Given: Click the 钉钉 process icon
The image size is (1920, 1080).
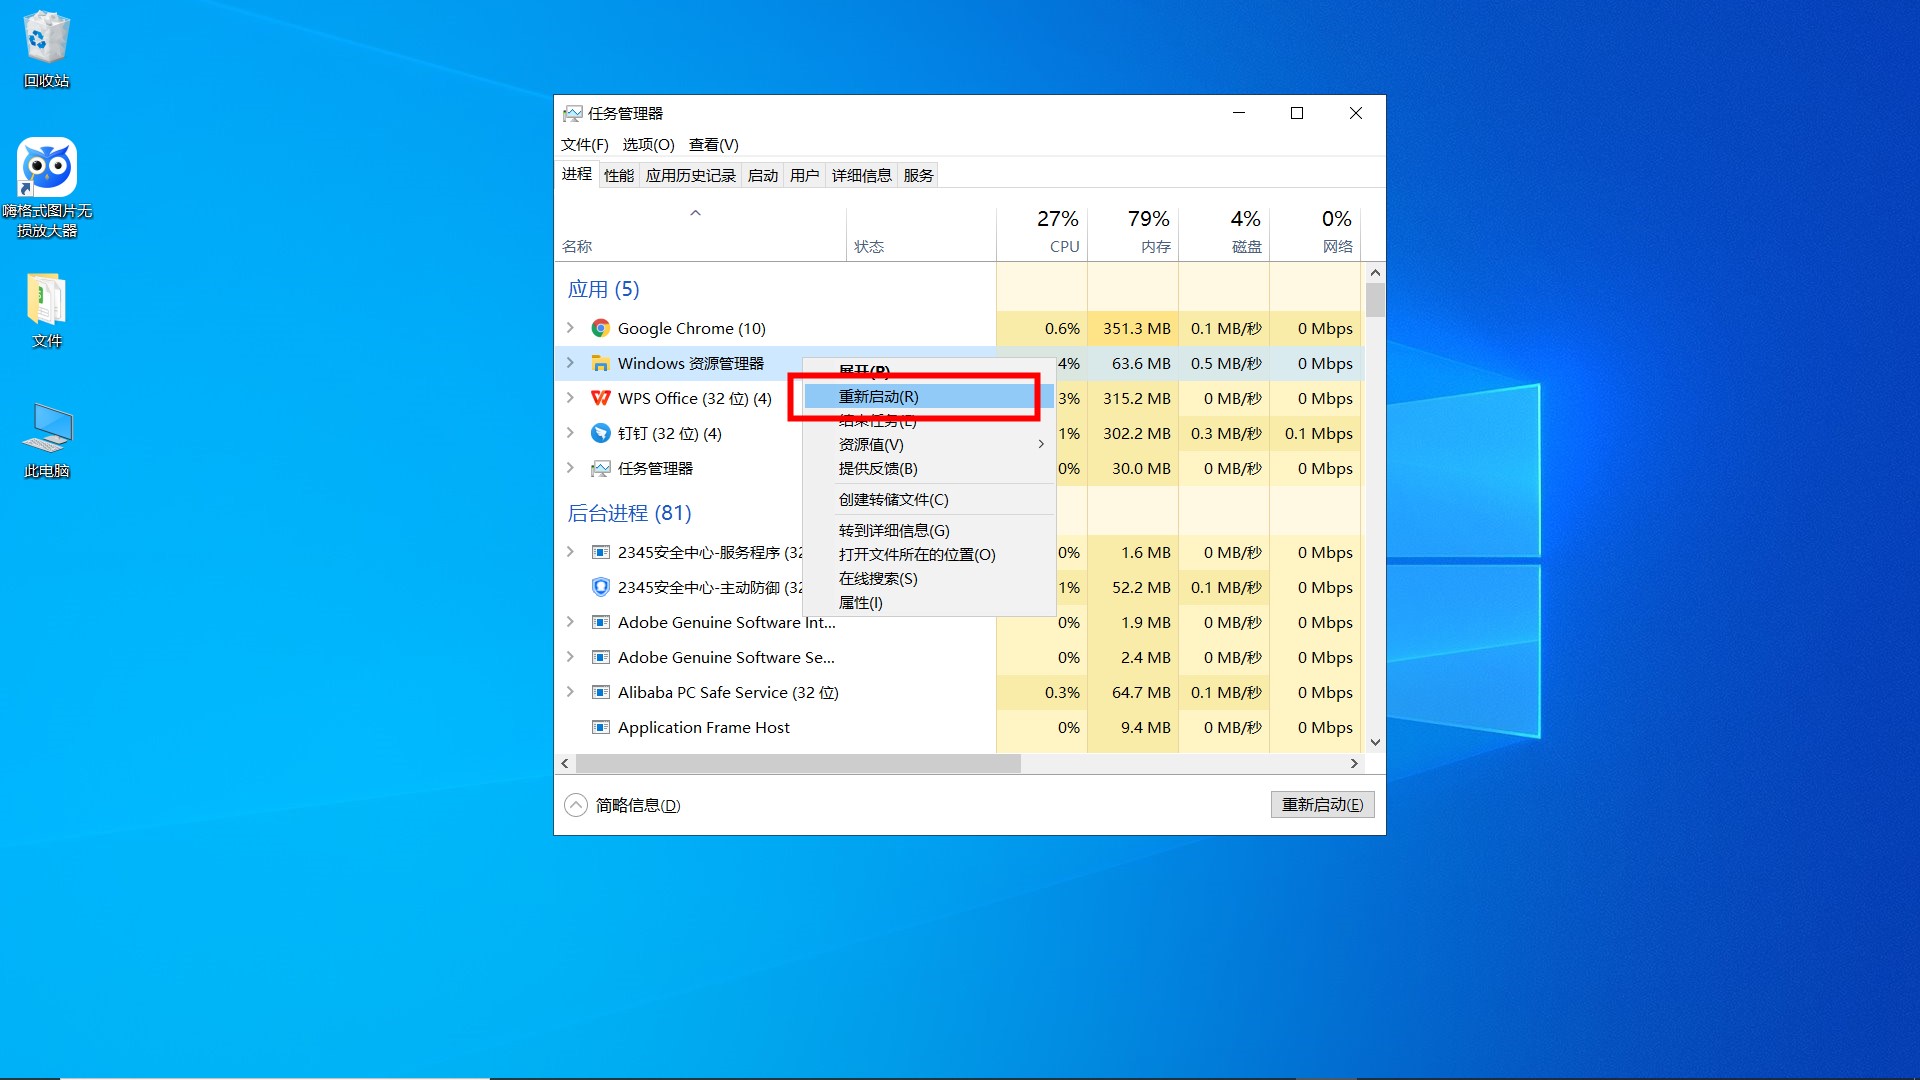Looking at the screenshot, I should point(600,433).
